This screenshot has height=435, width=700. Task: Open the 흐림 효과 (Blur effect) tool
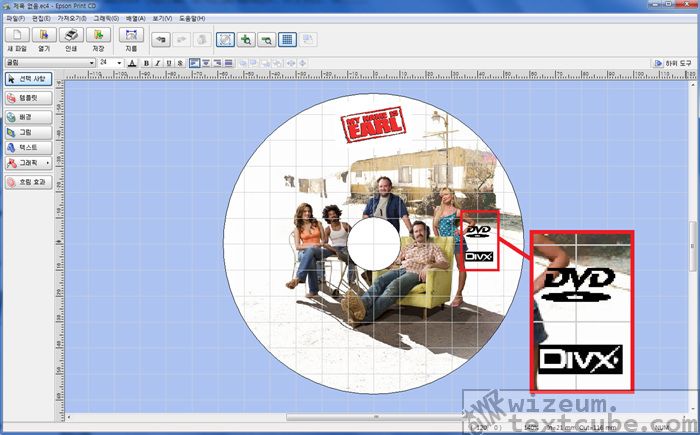pos(29,182)
